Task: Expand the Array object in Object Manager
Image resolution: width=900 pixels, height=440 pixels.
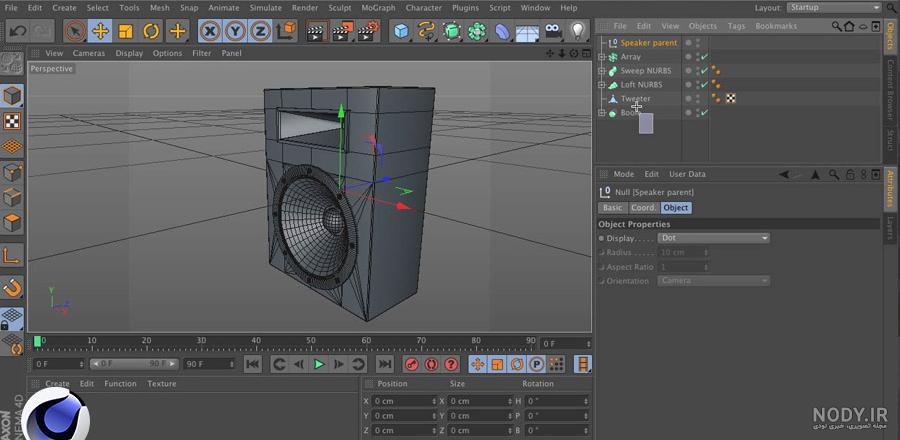Action: (x=602, y=57)
